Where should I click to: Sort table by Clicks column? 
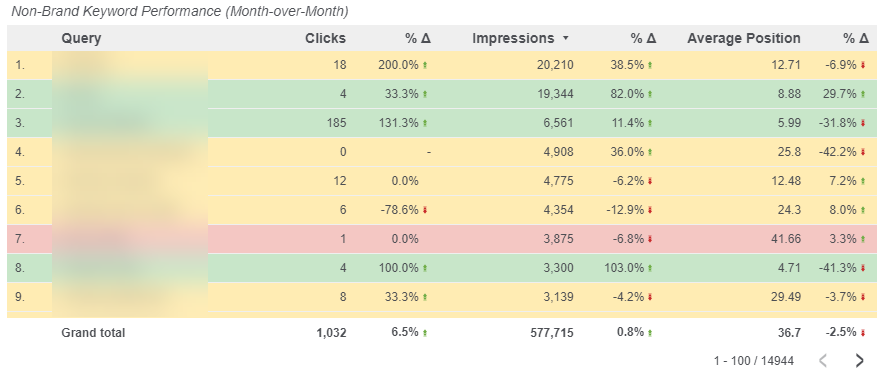[x=325, y=38]
